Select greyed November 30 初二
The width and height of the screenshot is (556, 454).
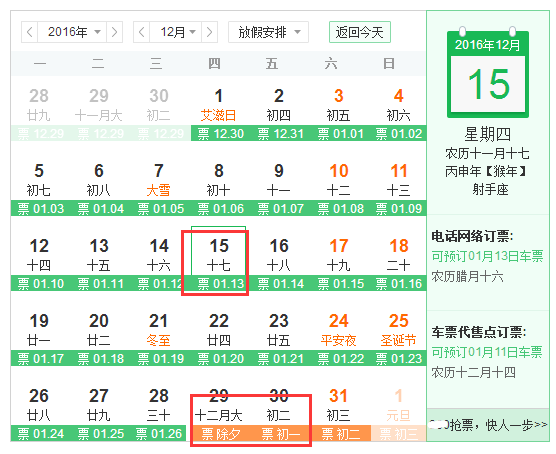pos(159,105)
